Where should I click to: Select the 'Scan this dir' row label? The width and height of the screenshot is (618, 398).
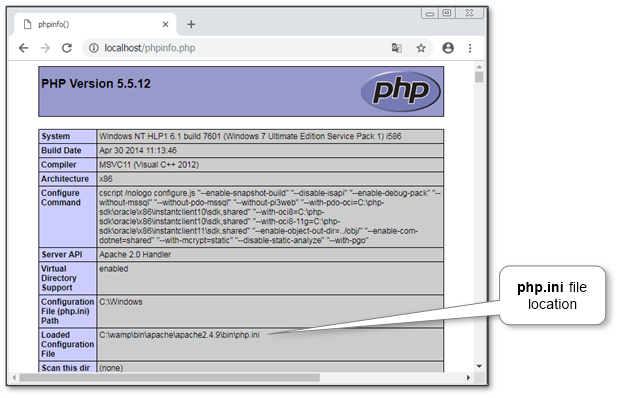pyautogui.click(x=65, y=368)
